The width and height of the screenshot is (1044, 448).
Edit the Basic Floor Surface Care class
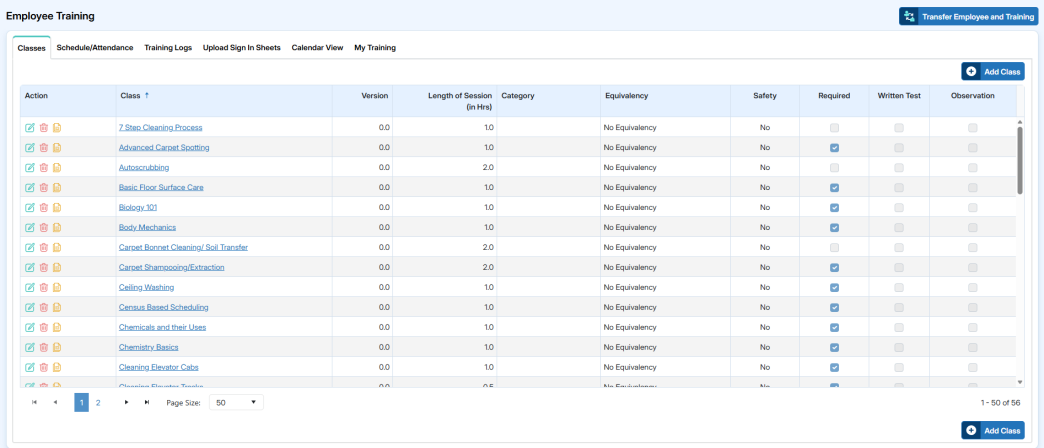(29, 187)
